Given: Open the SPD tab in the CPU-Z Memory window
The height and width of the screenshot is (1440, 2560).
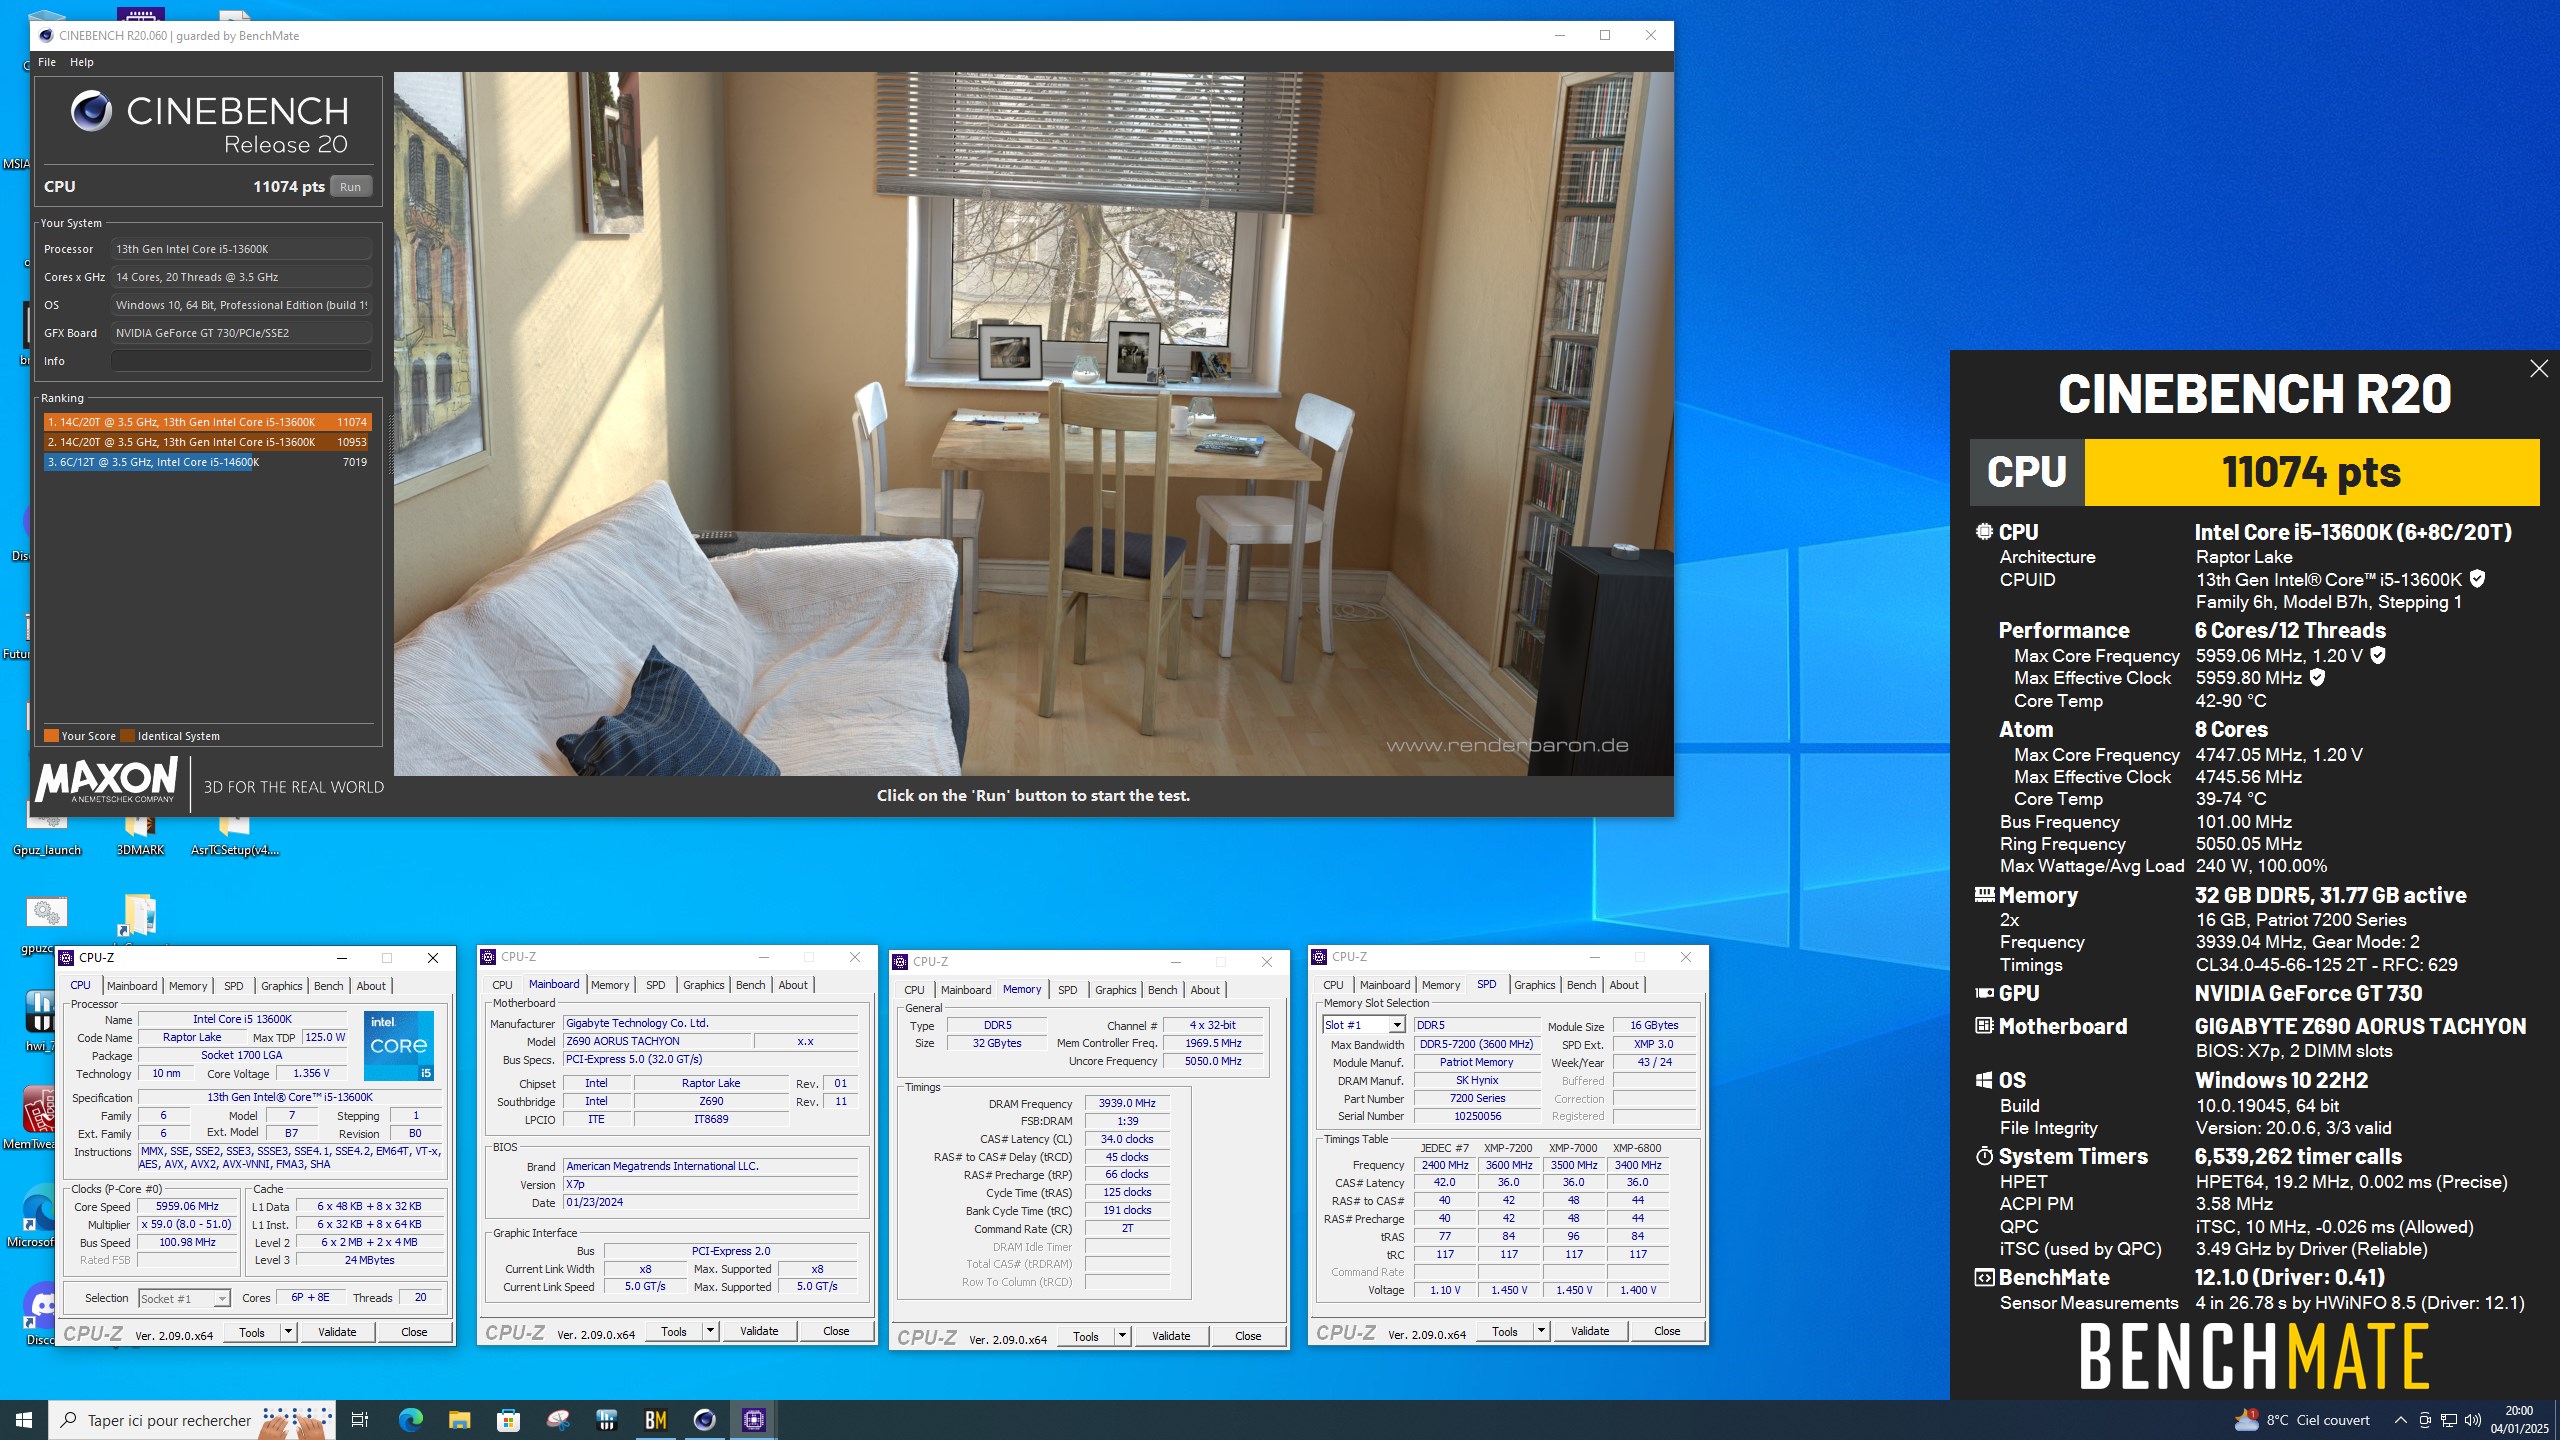Looking at the screenshot, I should click(1068, 990).
